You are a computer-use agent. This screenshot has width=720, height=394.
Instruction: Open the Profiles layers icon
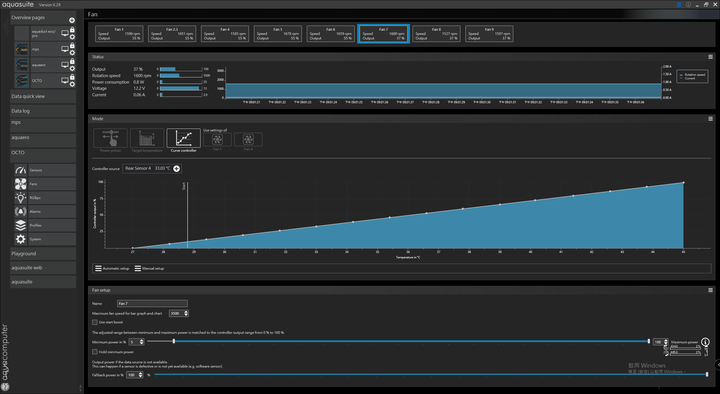(20, 225)
